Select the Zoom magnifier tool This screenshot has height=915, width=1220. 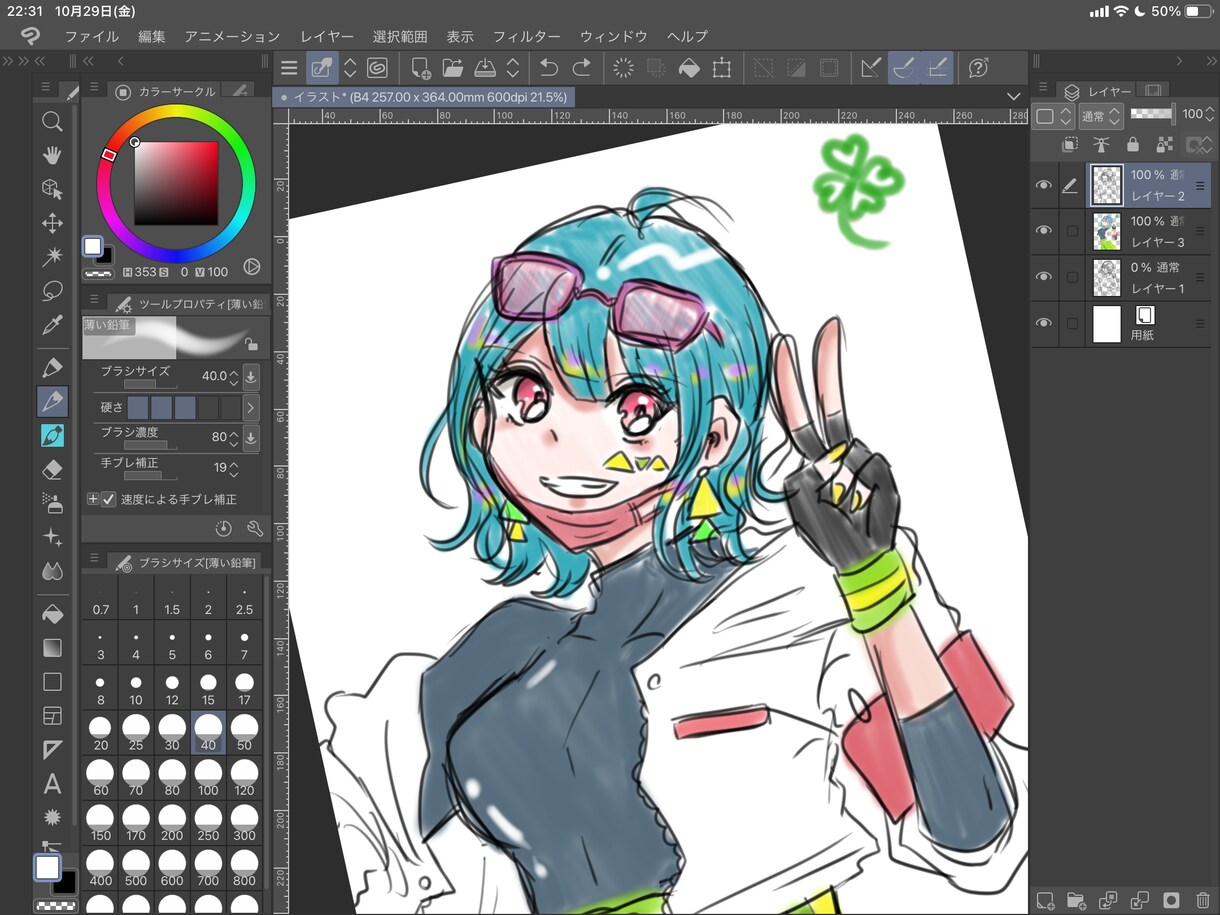pos(52,122)
